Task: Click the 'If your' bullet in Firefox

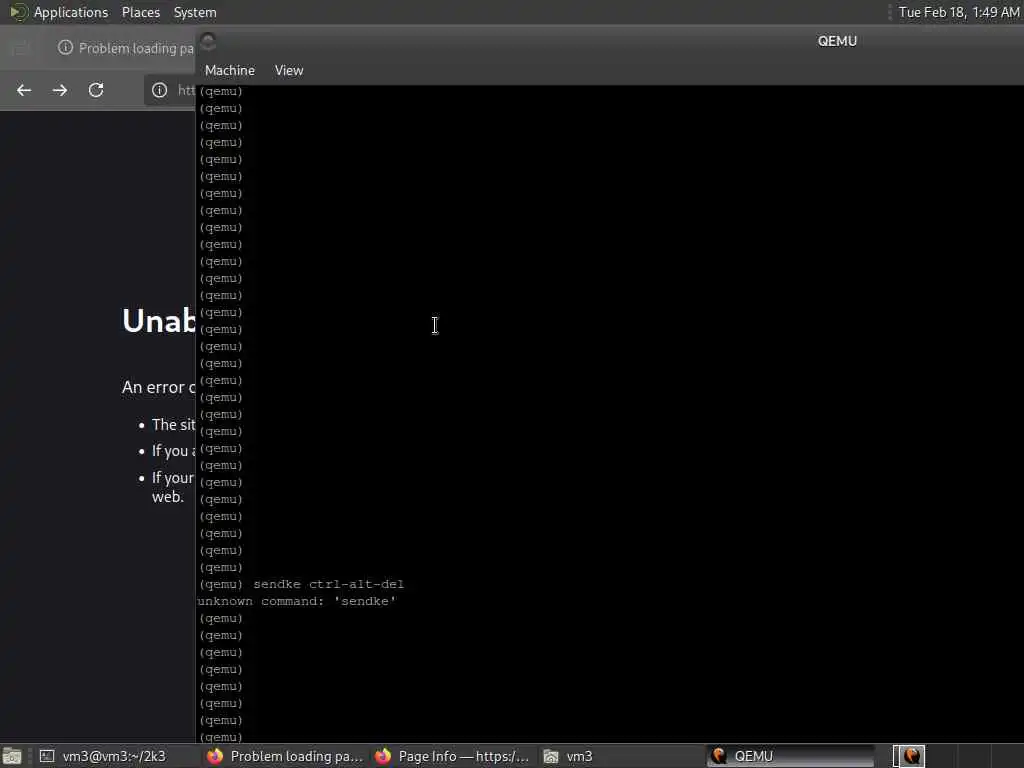Action: point(173,478)
